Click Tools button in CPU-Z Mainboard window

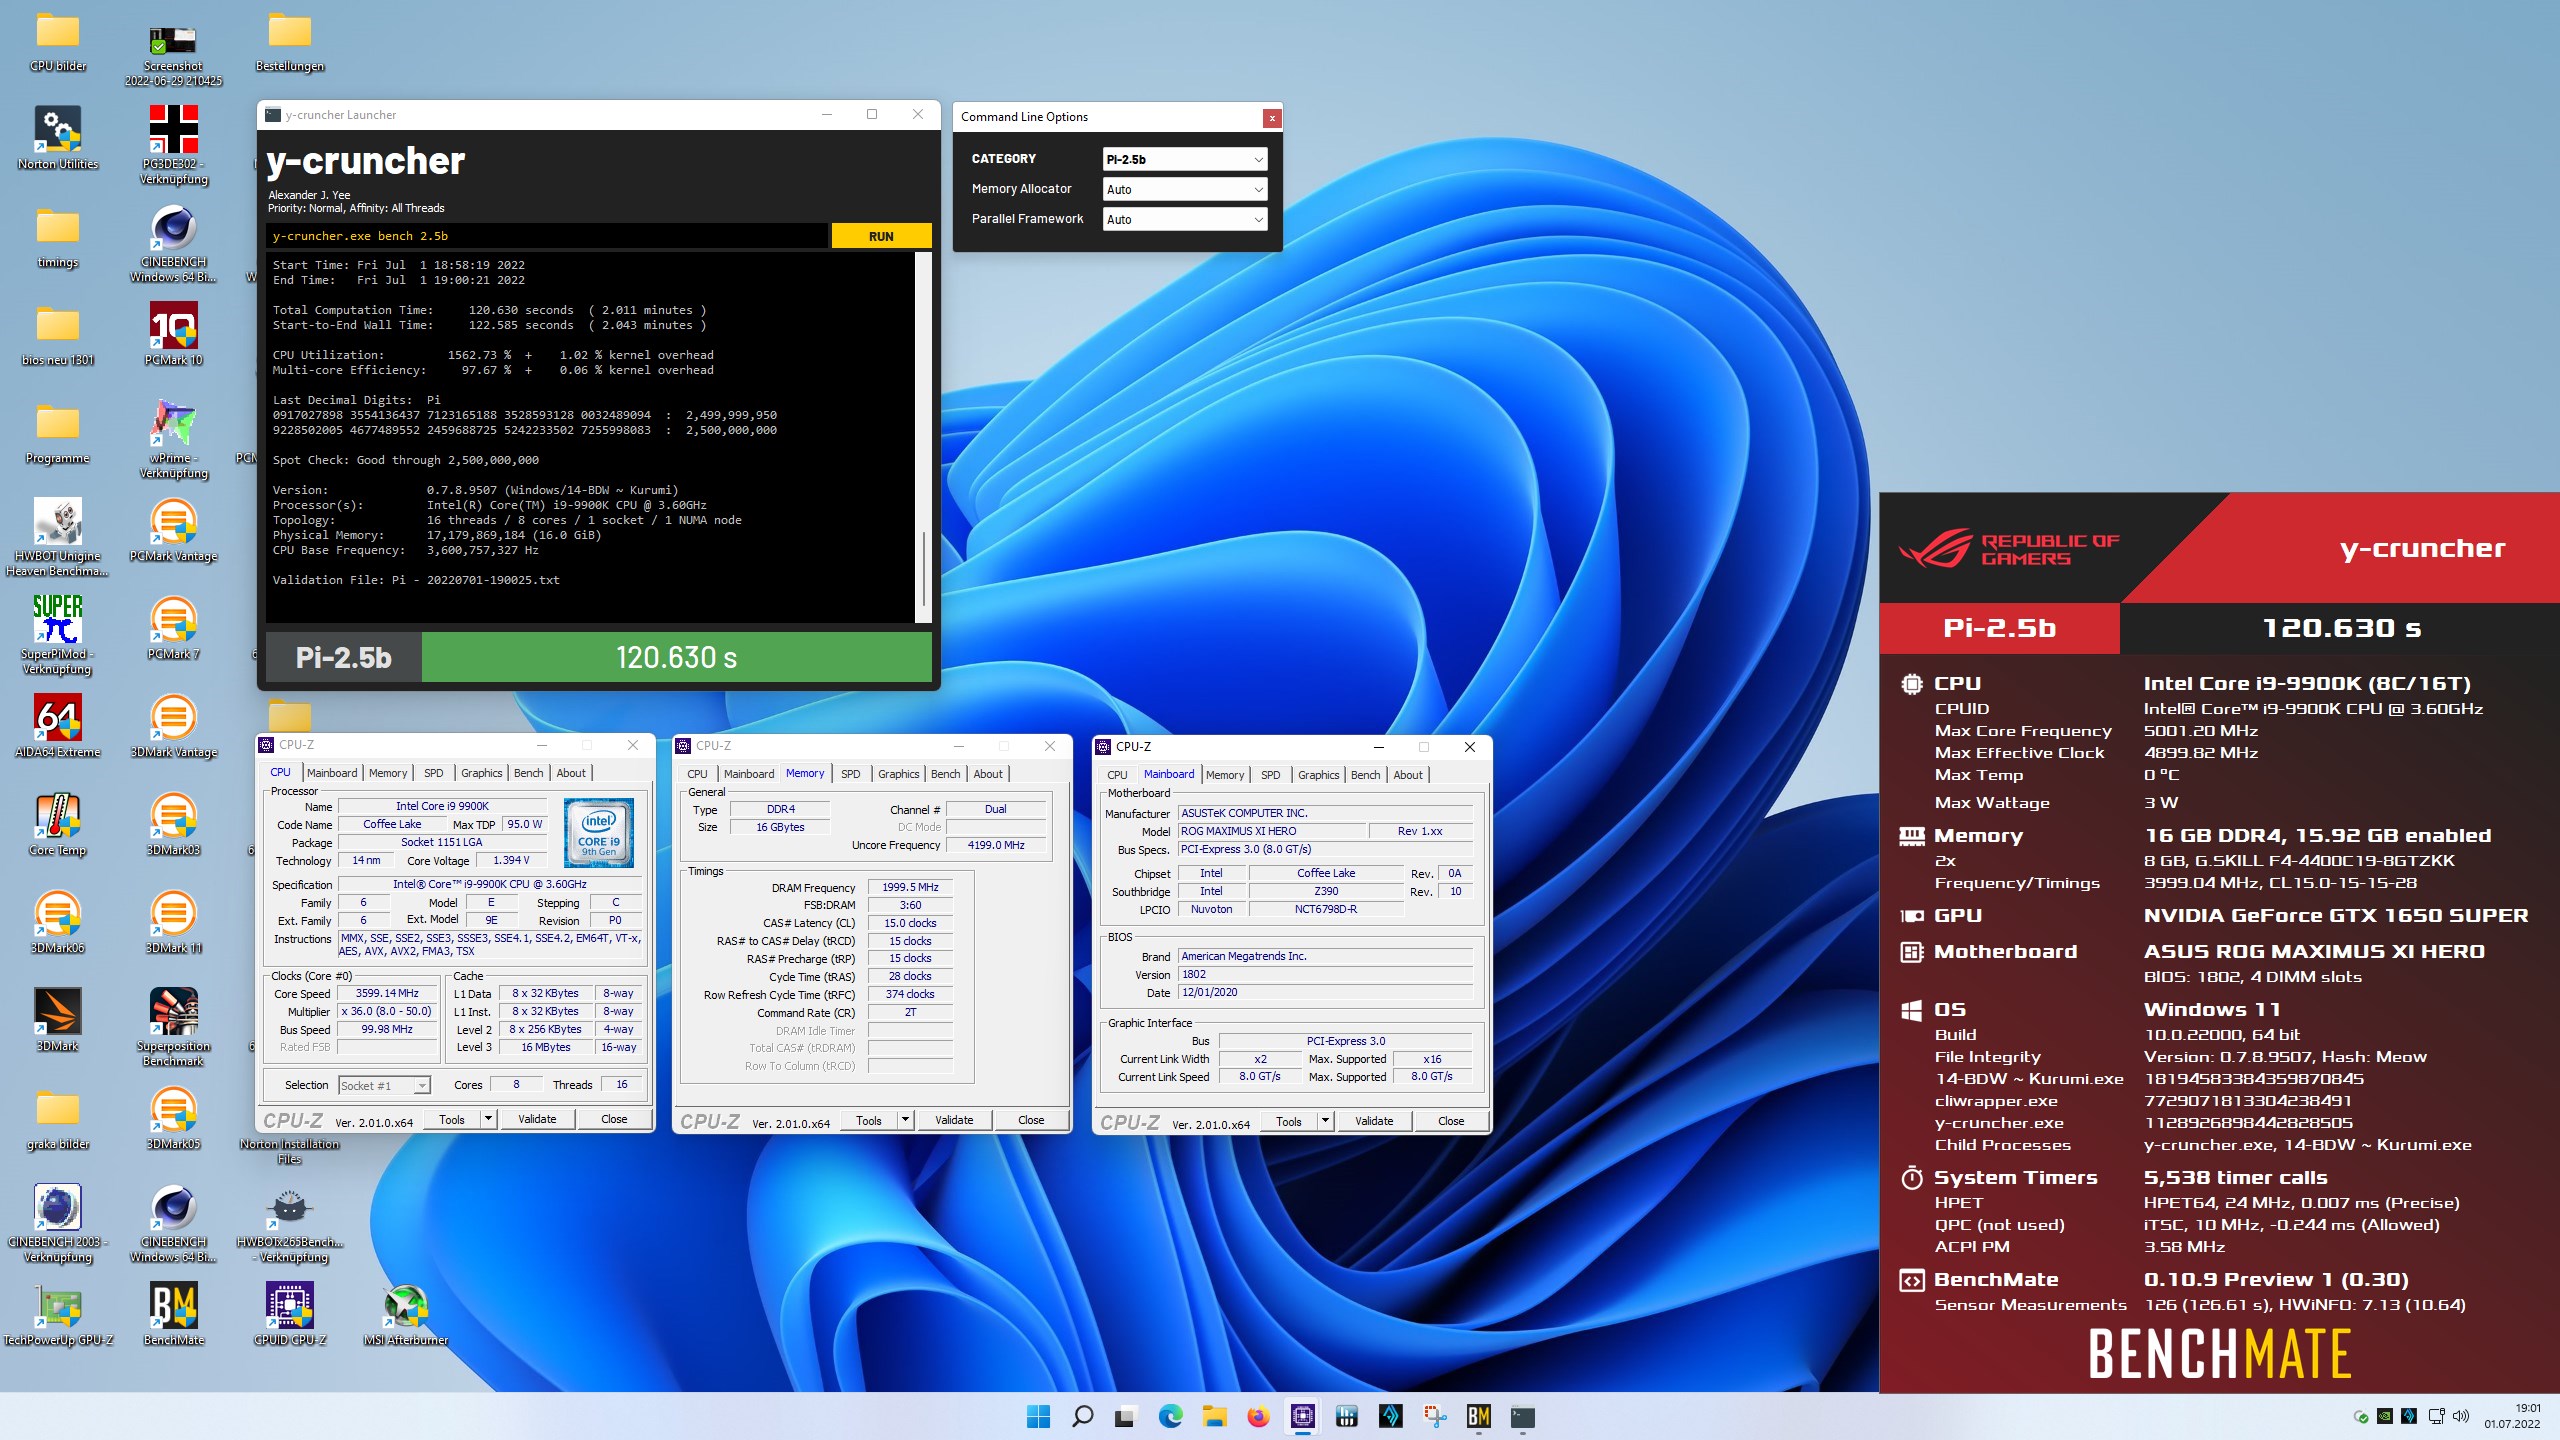click(x=1288, y=1121)
